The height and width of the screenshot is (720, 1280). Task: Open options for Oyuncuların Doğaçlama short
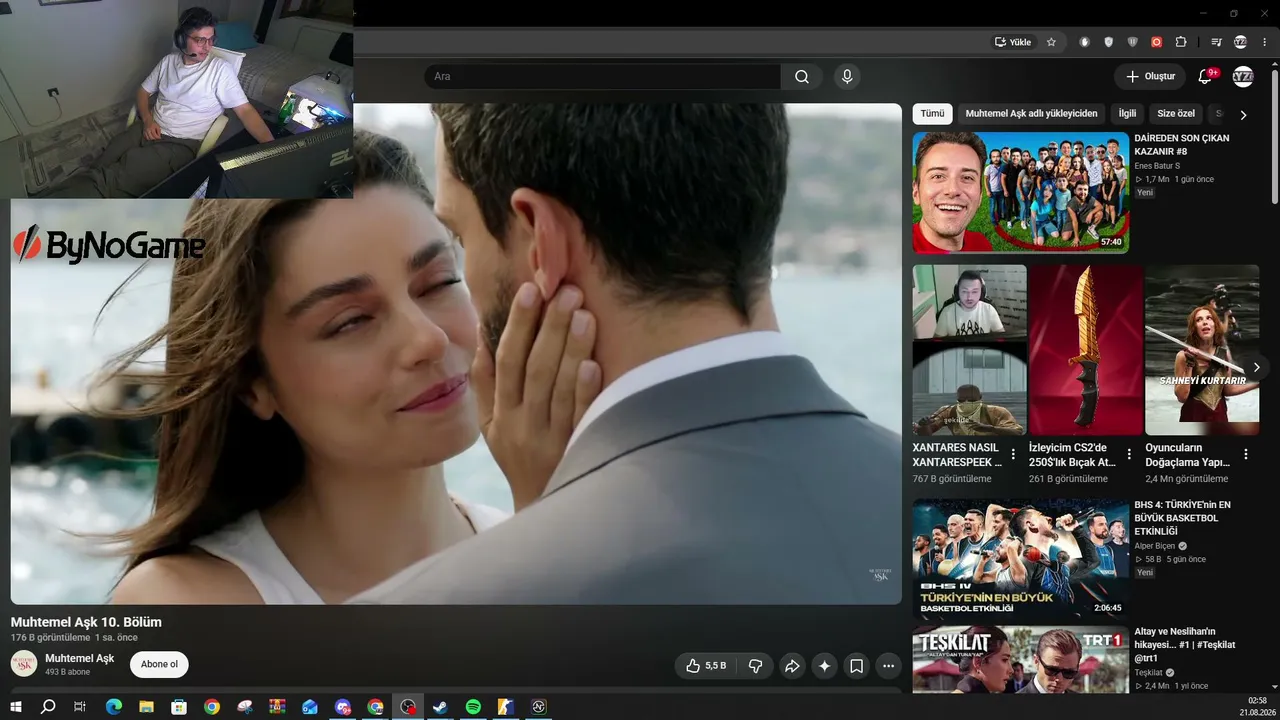click(1246, 454)
